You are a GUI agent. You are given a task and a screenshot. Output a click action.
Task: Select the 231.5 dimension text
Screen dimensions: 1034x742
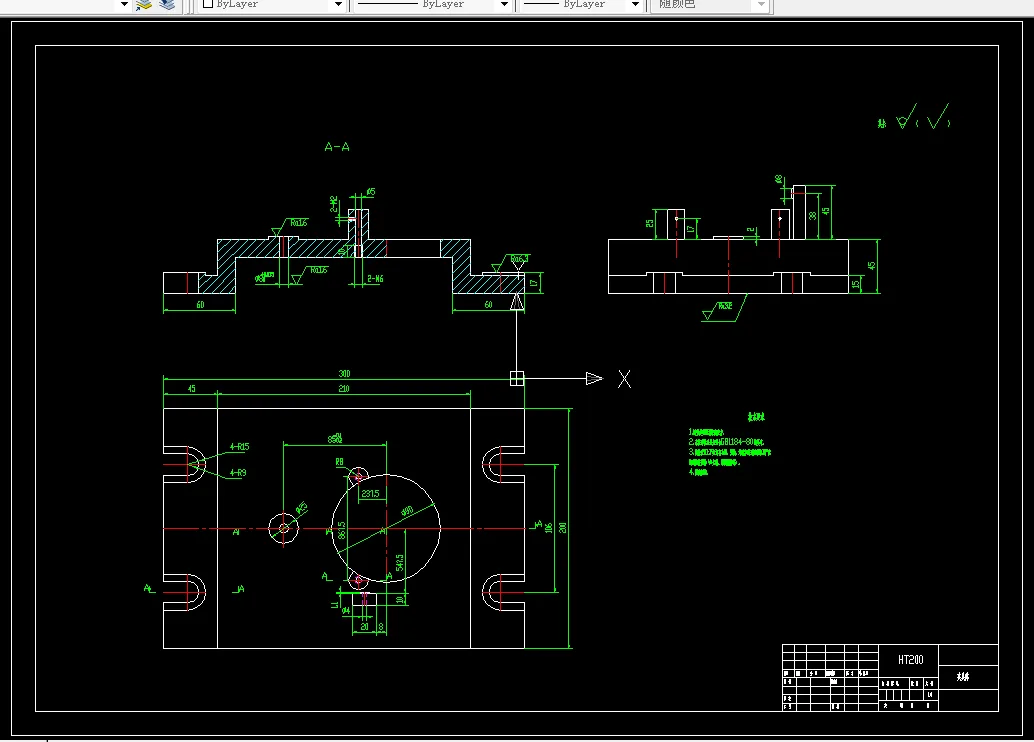(x=371, y=493)
